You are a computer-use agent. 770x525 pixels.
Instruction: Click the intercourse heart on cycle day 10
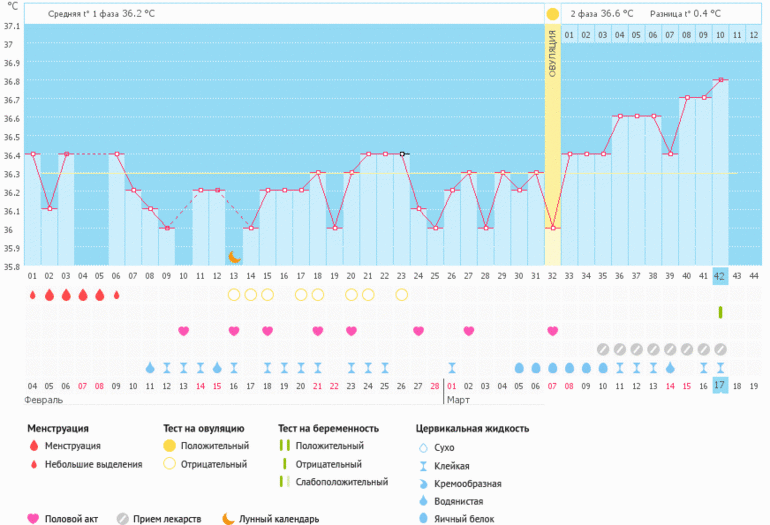click(184, 331)
